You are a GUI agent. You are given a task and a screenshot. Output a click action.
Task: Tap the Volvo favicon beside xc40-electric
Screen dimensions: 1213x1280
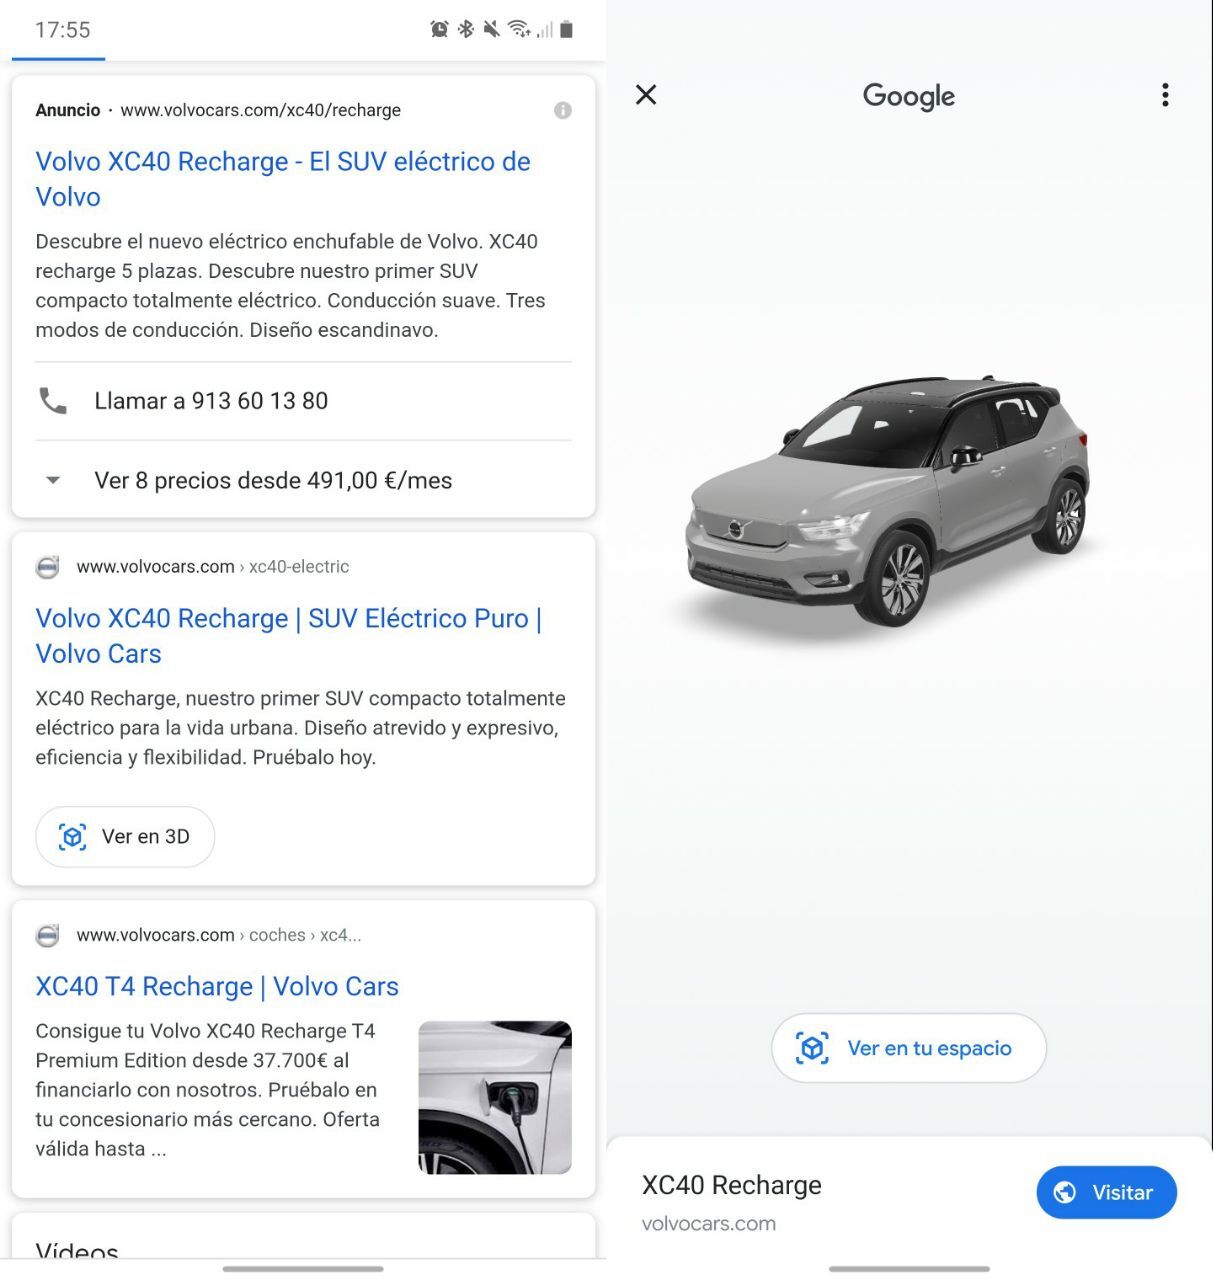(48, 567)
